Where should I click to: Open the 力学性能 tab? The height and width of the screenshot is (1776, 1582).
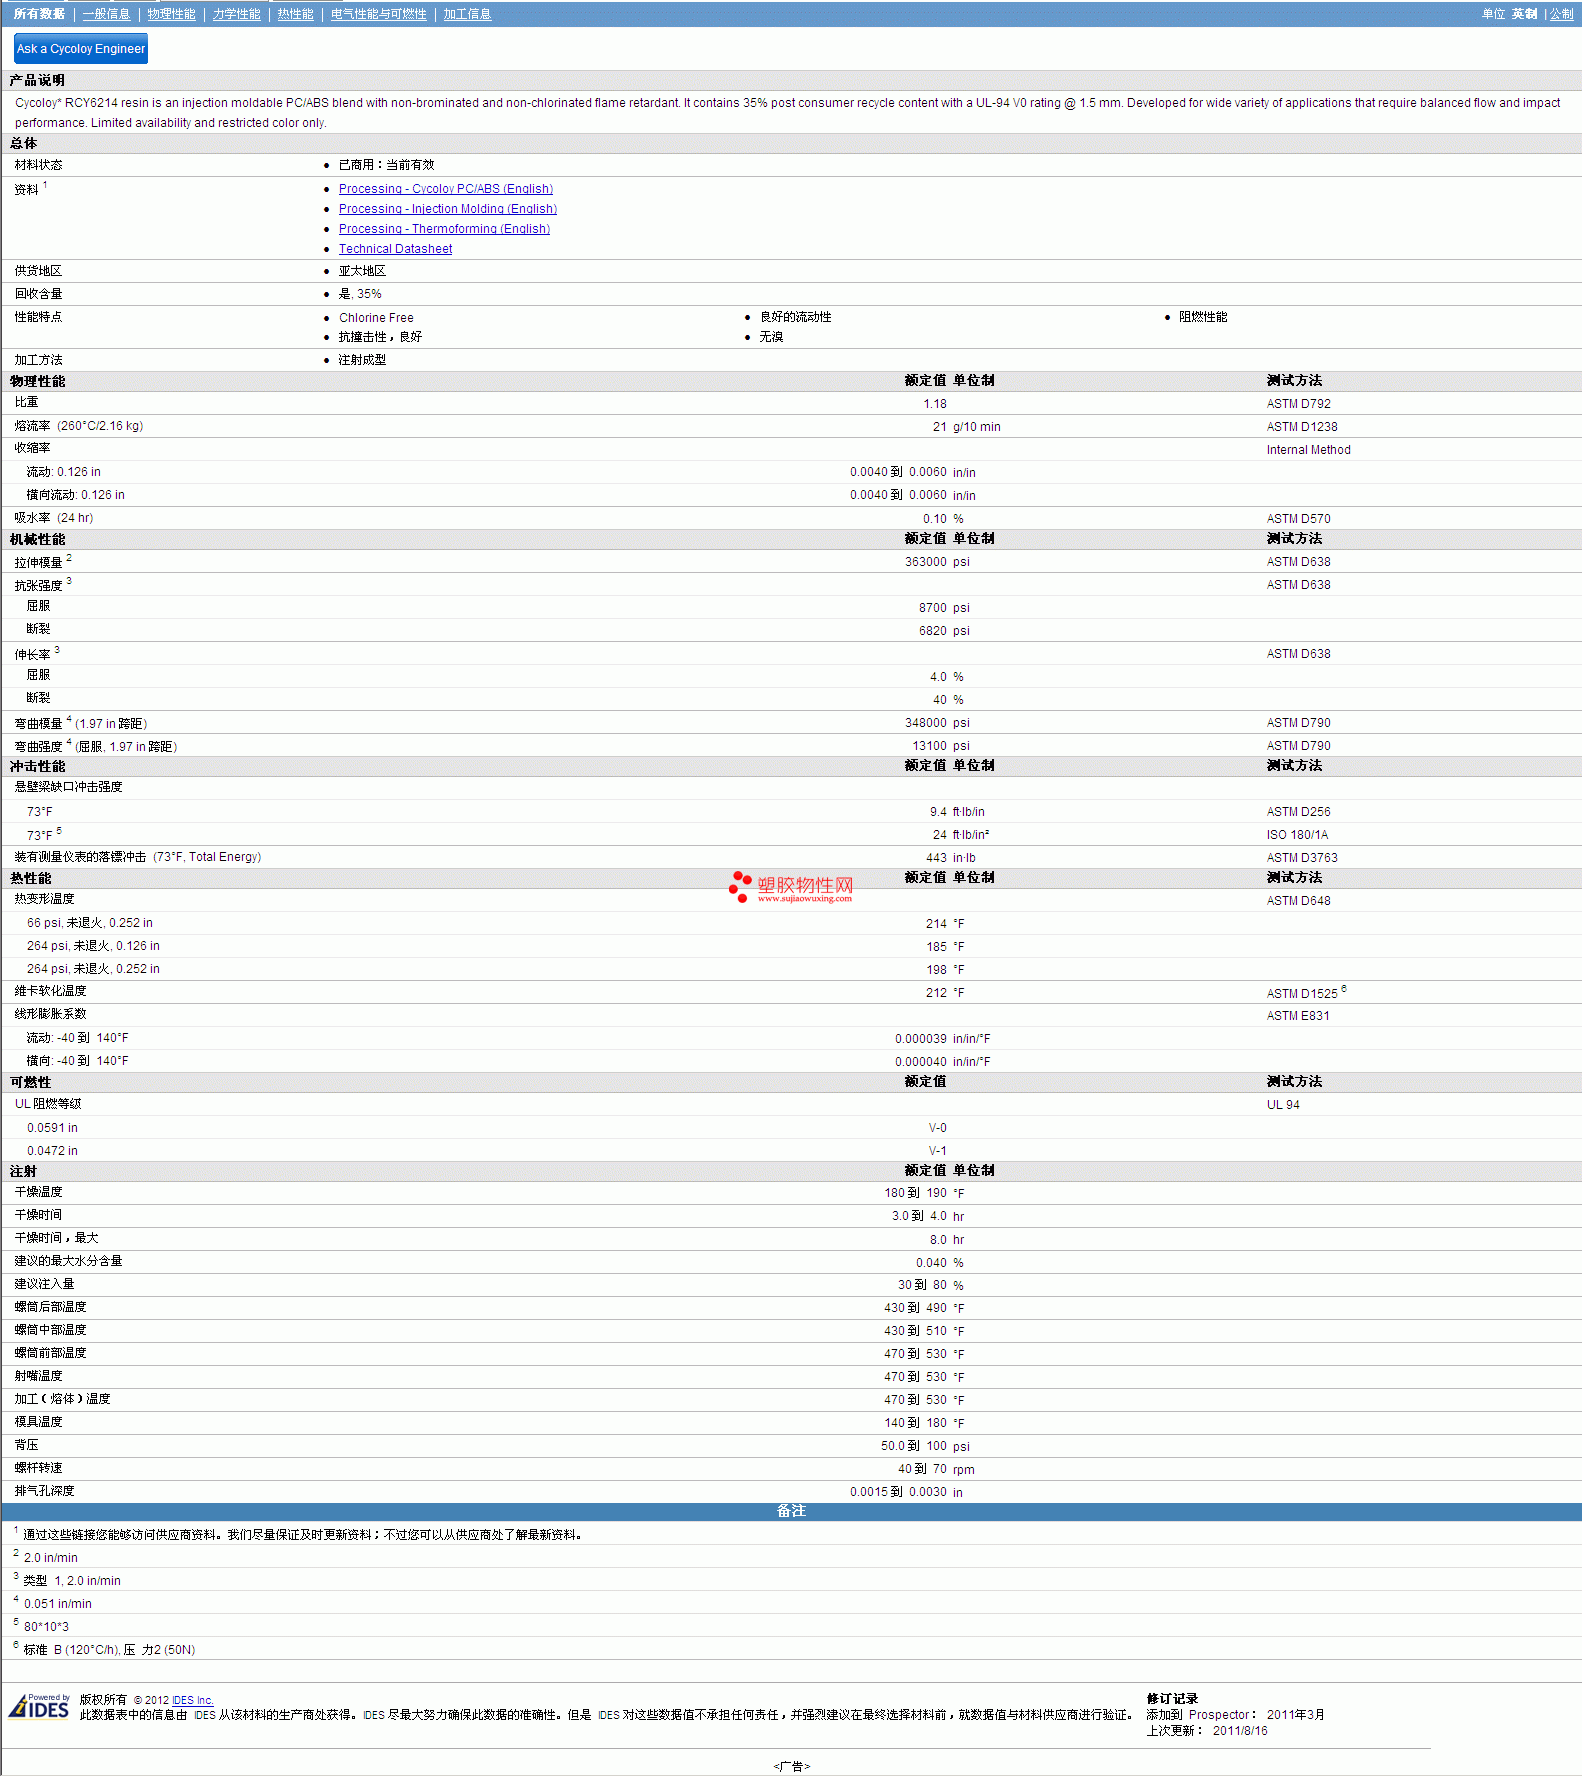coord(236,14)
